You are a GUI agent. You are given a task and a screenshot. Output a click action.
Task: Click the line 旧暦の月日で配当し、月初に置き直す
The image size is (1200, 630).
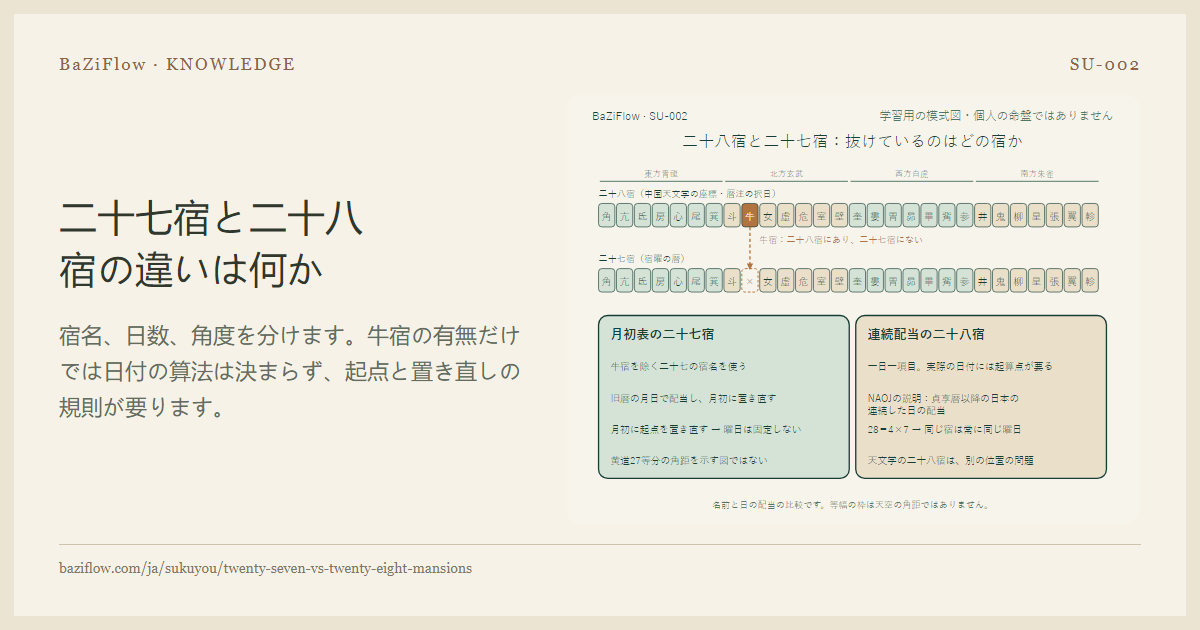[693, 398]
